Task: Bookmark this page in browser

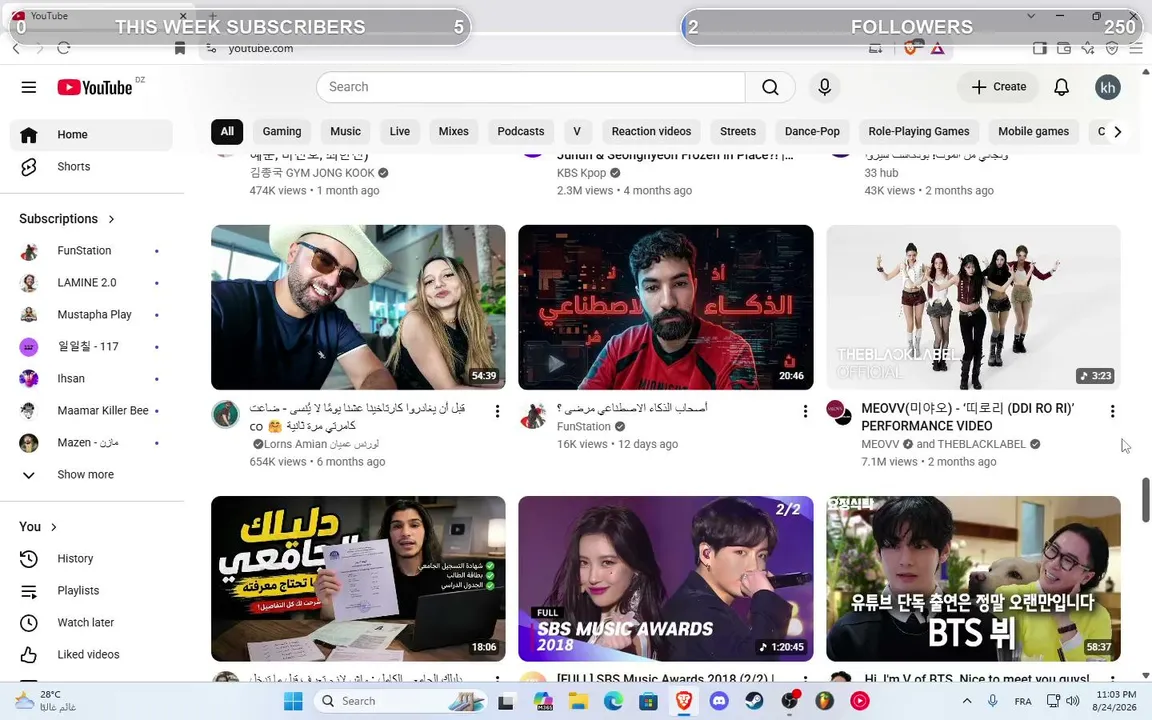Action: tap(180, 48)
